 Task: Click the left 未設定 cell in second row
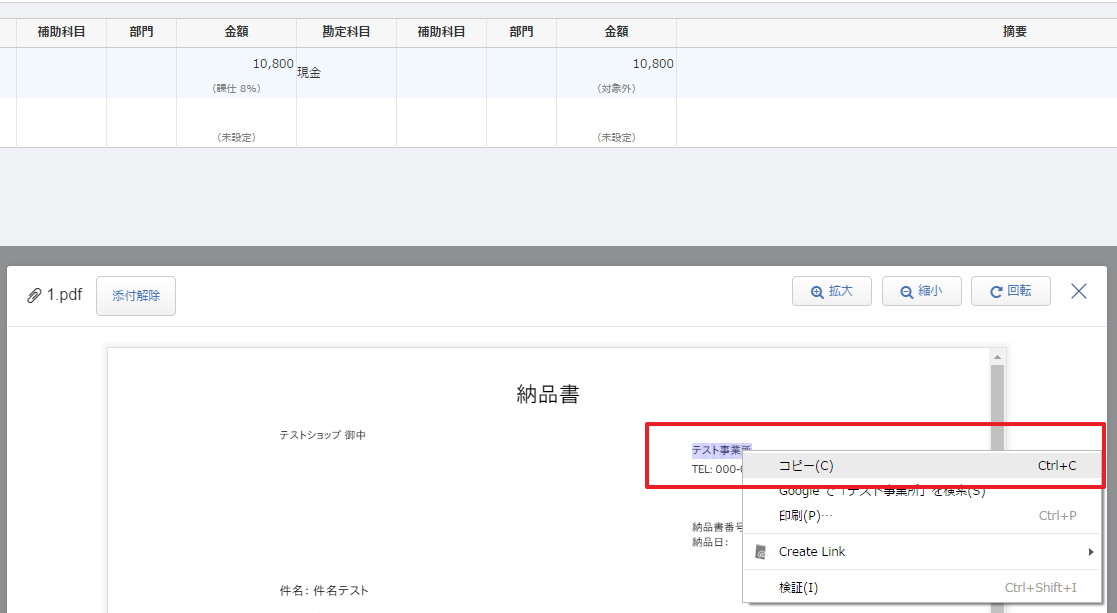click(237, 123)
